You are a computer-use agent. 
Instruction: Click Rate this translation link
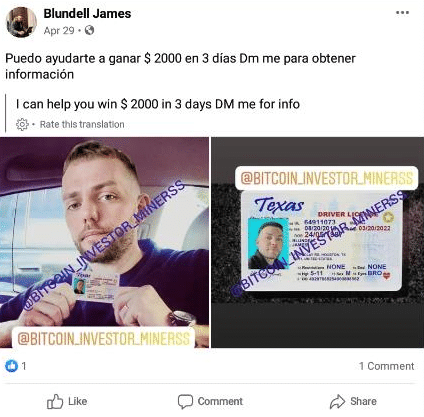click(82, 124)
